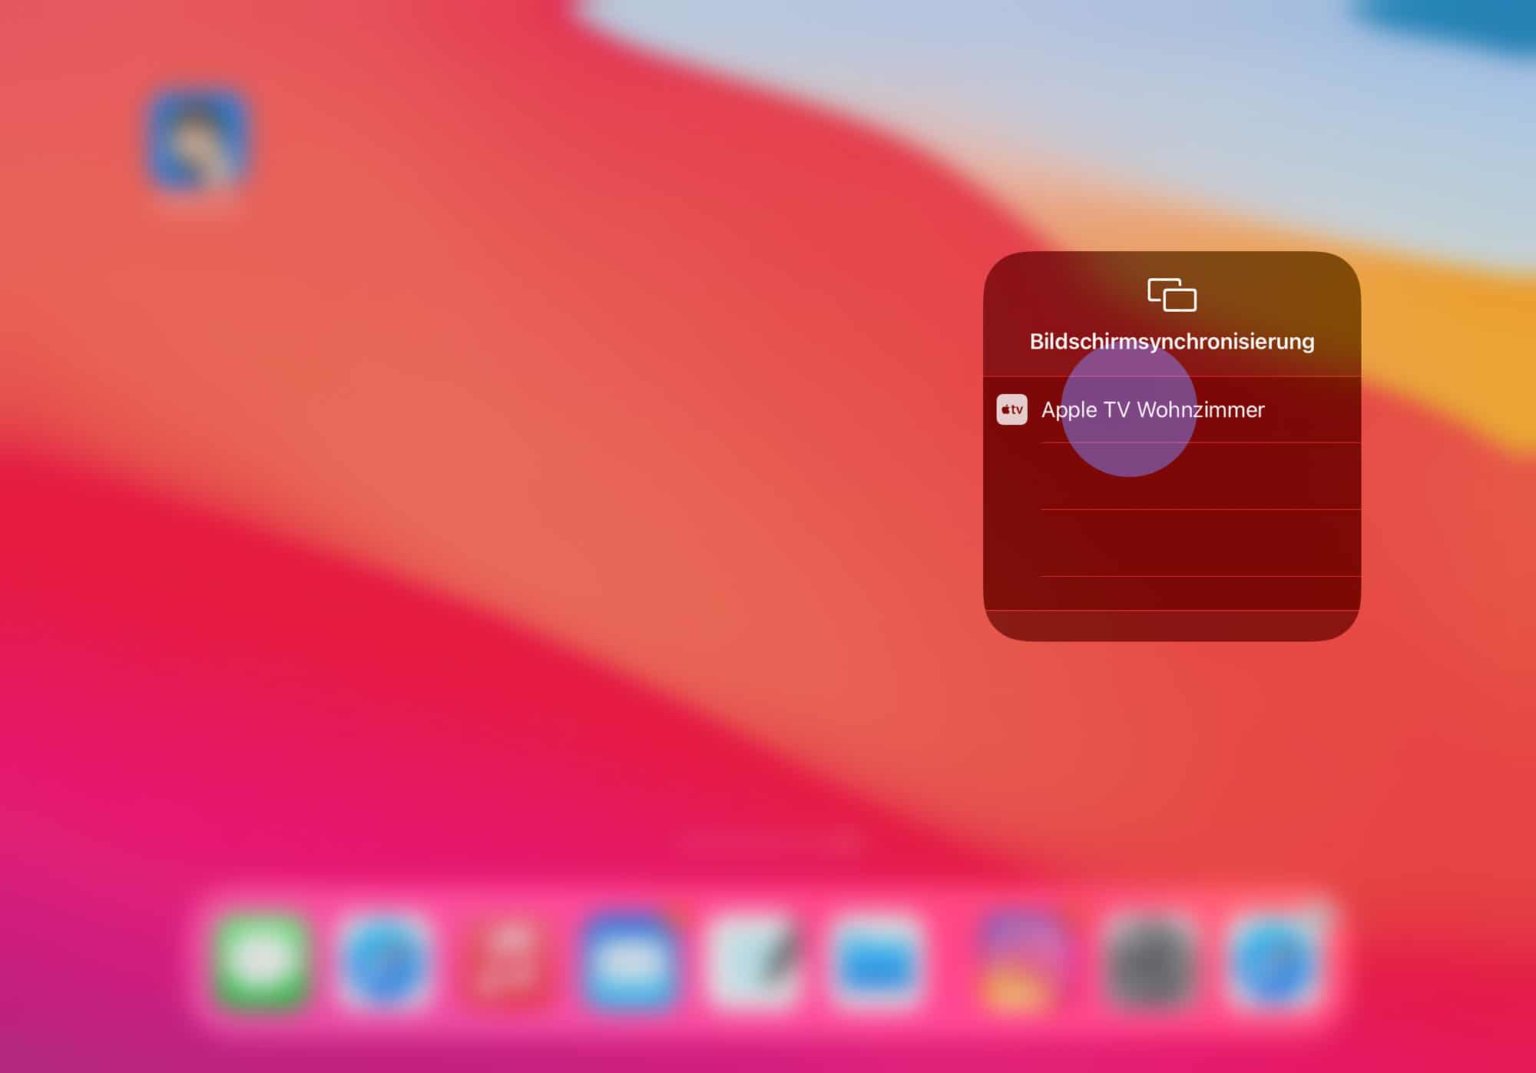1536x1073 pixels.
Task: Select Apple TV Wohnzimmer as mirroring target
Action: [1152, 409]
